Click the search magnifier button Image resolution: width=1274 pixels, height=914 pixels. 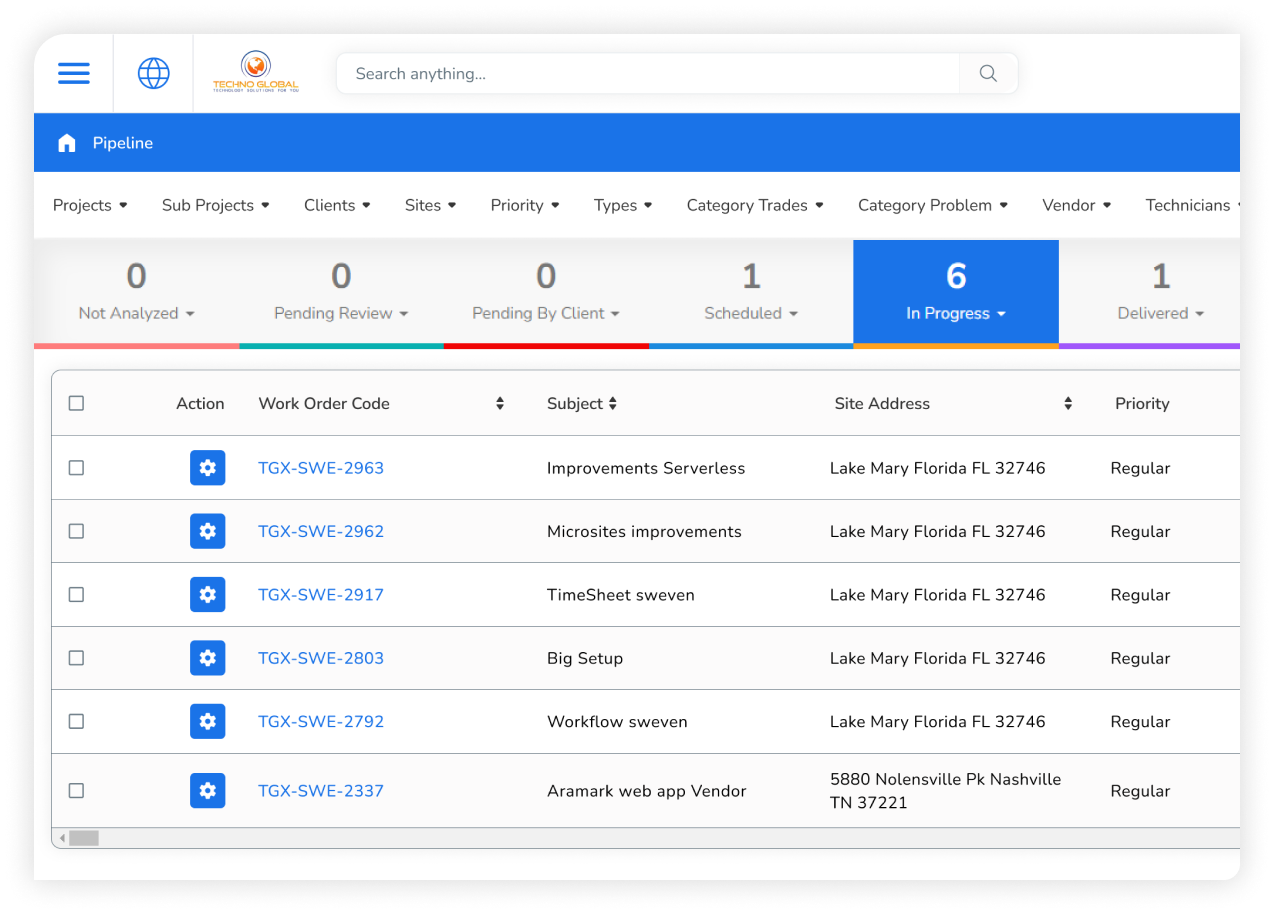point(988,73)
